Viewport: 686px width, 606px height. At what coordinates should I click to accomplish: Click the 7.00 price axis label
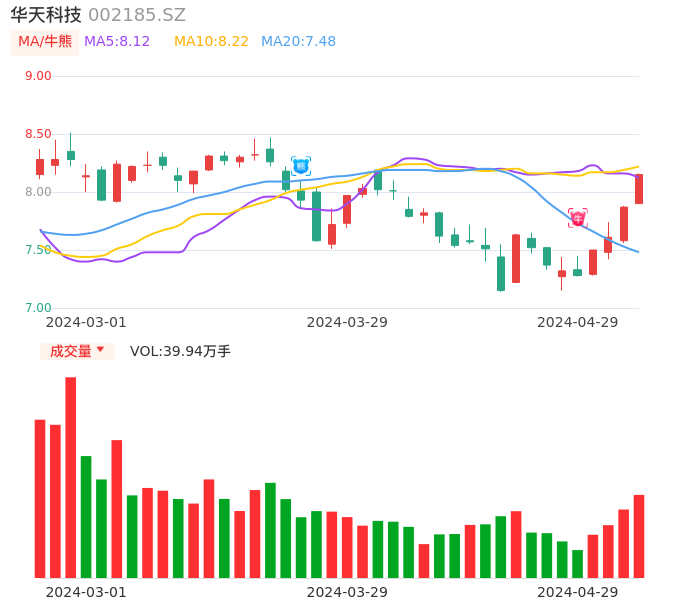[38, 308]
